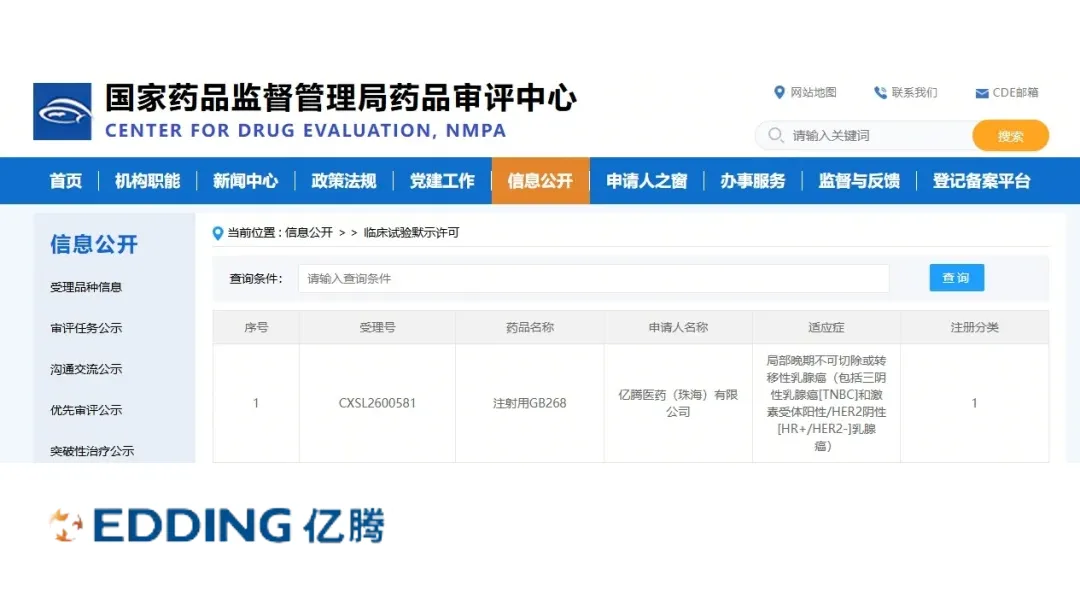Screen dimensions: 1080x608
Task: Click the 适应症 column header
Action: (x=827, y=327)
